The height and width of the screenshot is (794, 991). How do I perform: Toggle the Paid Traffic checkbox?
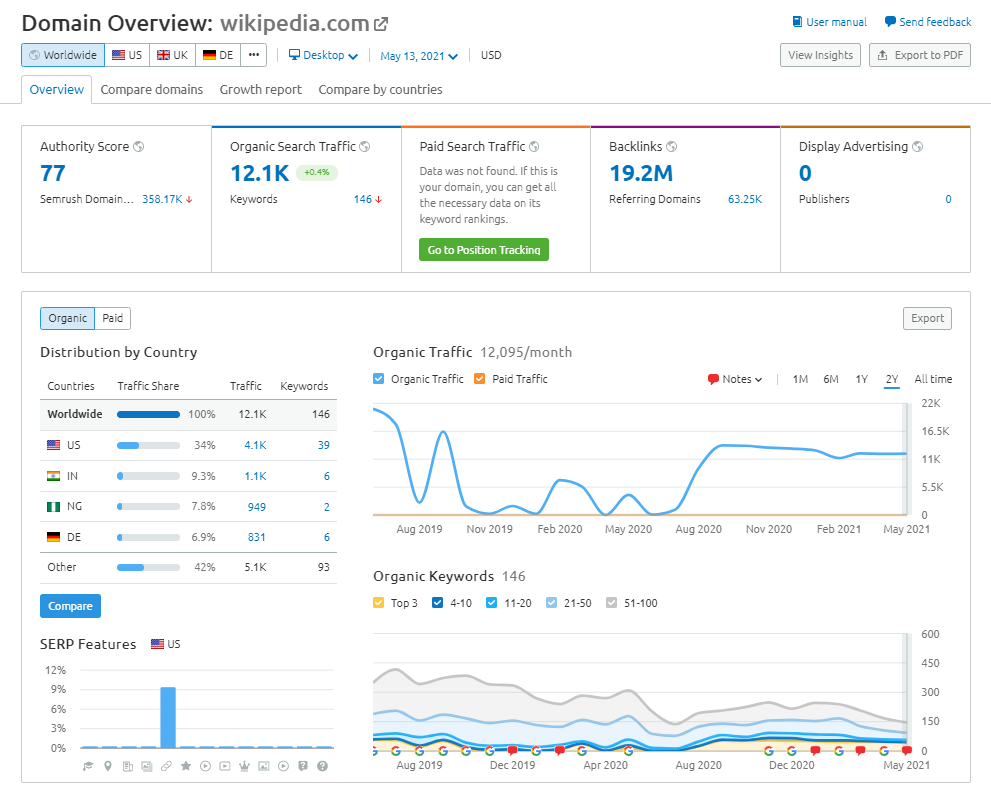pyautogui.click(x=480, y=379)
